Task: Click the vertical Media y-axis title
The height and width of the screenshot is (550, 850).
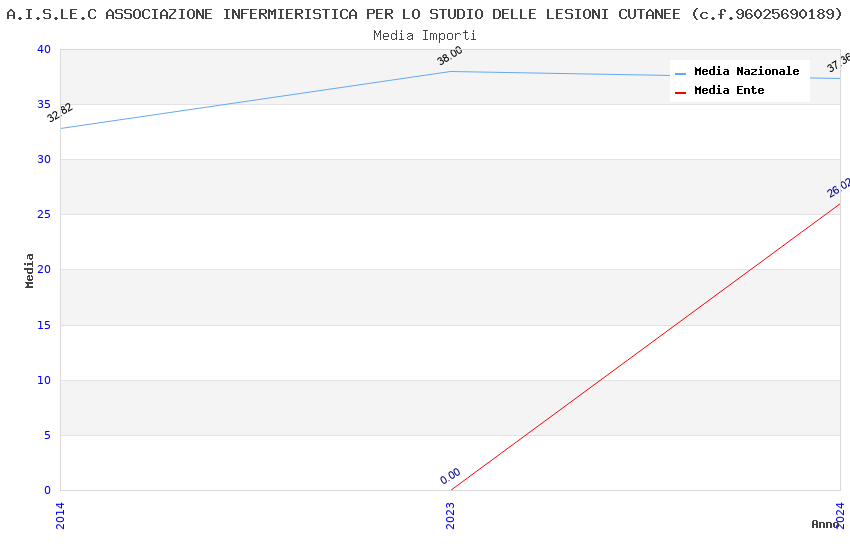Action: click(x=30, y=270)
